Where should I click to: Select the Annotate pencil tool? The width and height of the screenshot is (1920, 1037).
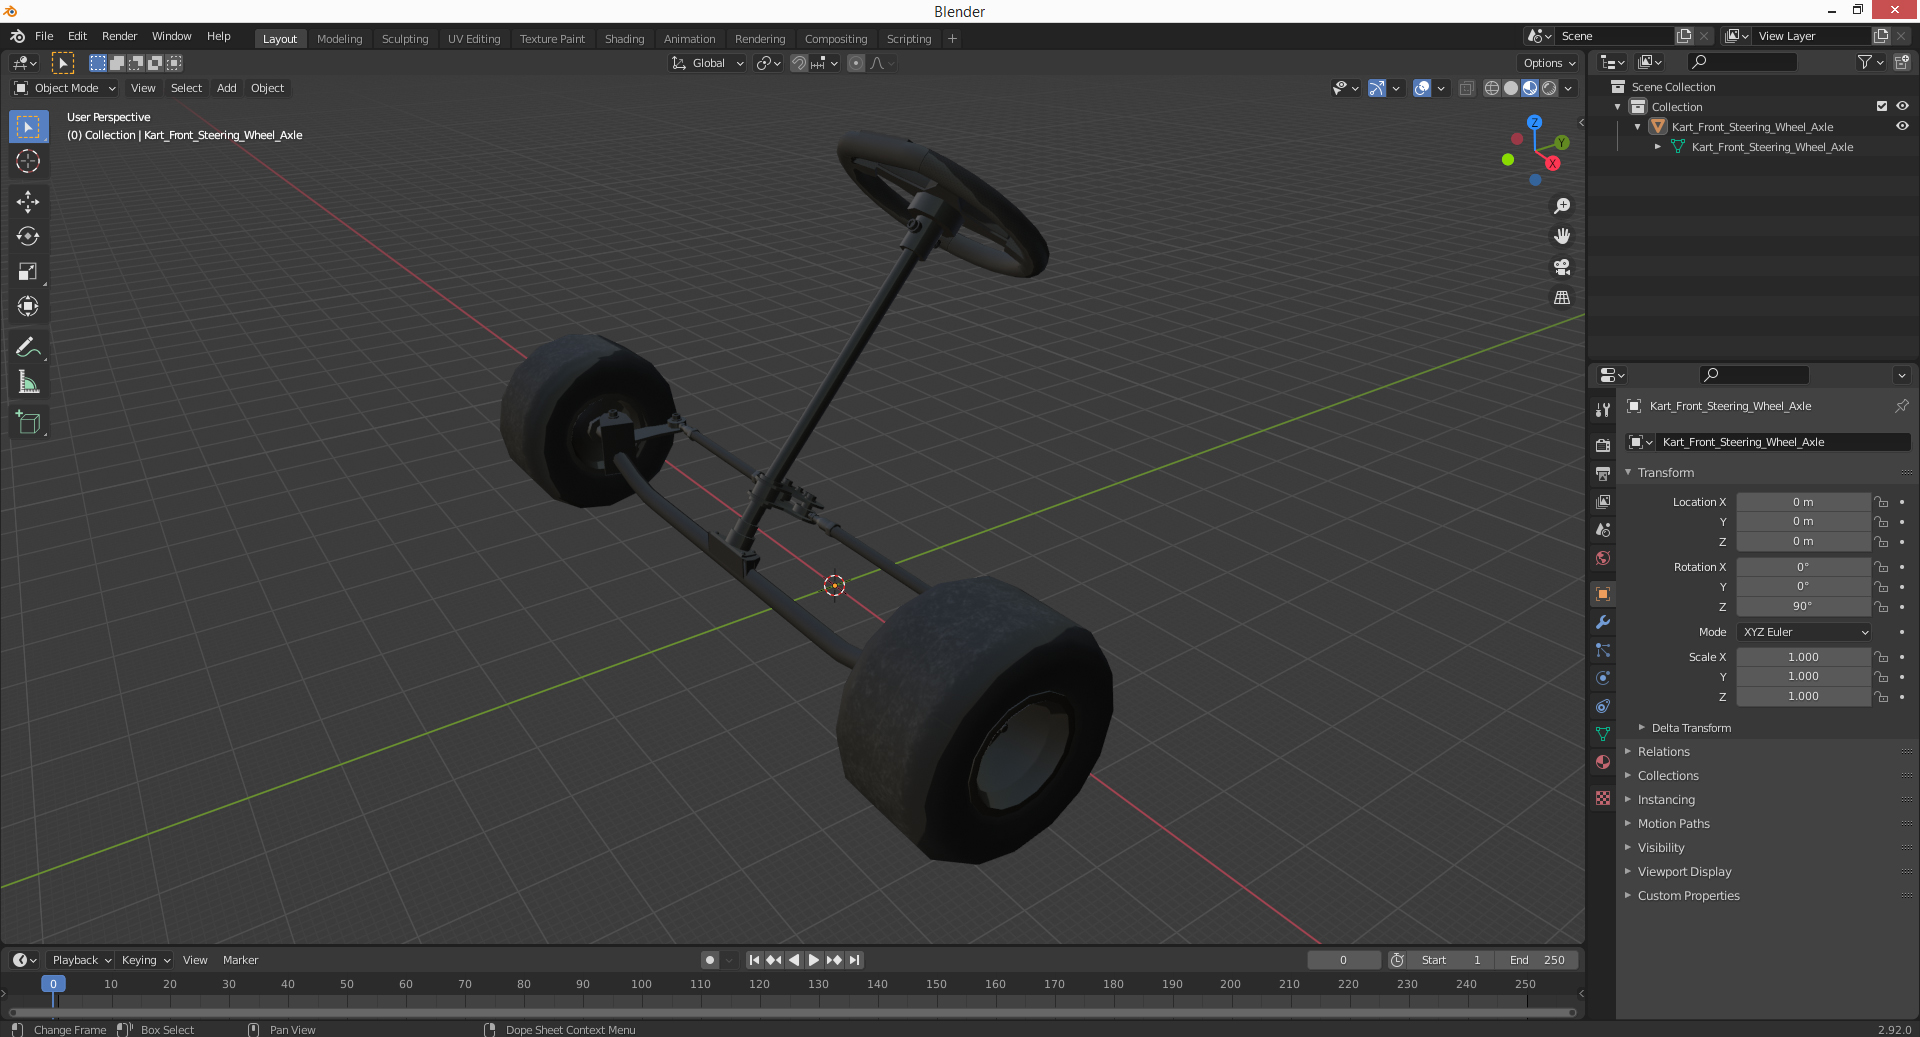[x=28, y=347]
